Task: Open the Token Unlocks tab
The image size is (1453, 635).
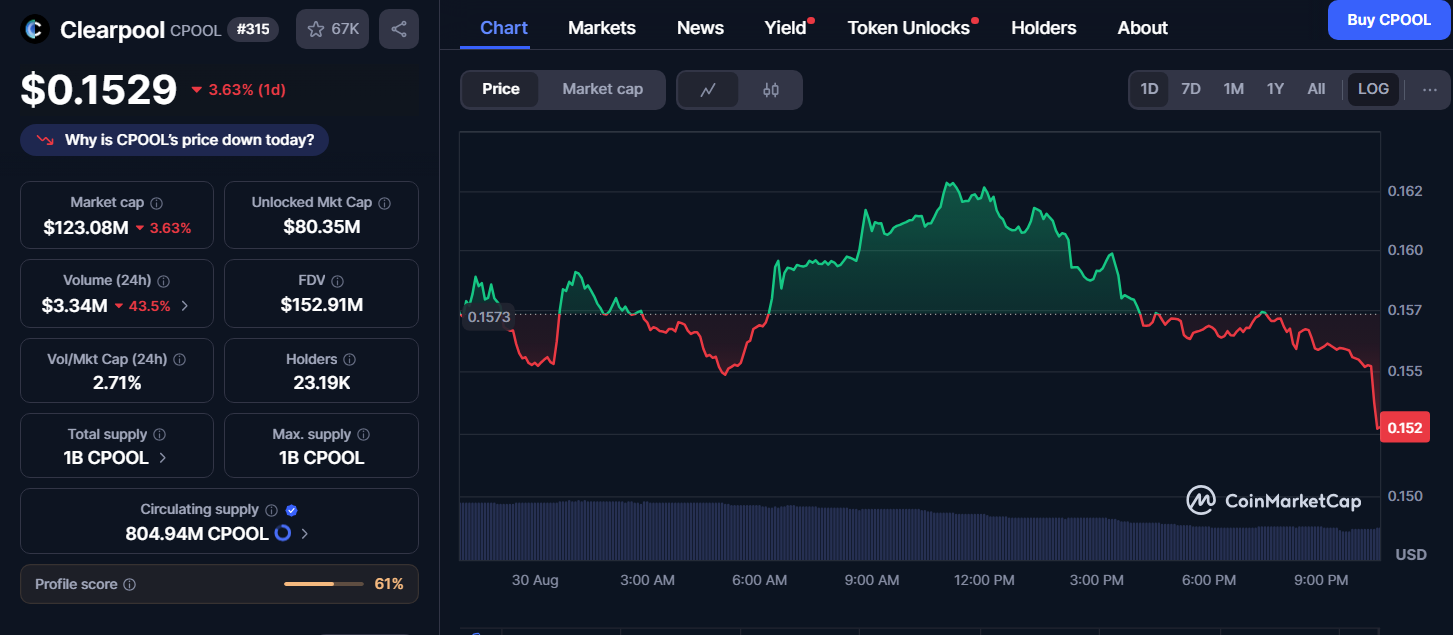Action: (909, 28)
